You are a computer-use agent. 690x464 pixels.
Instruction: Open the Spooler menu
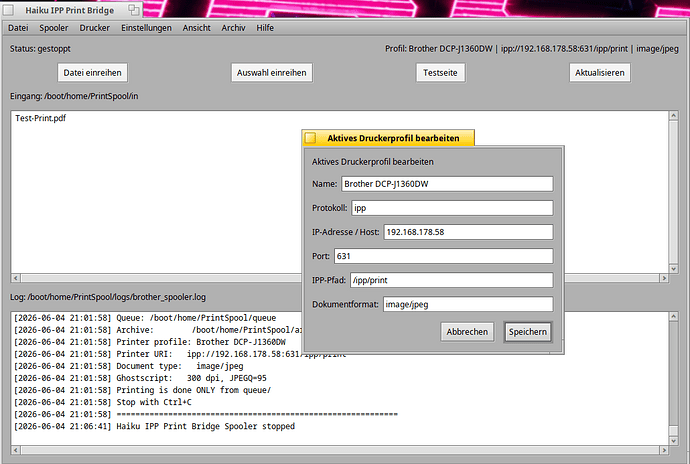tap(54, 28)
